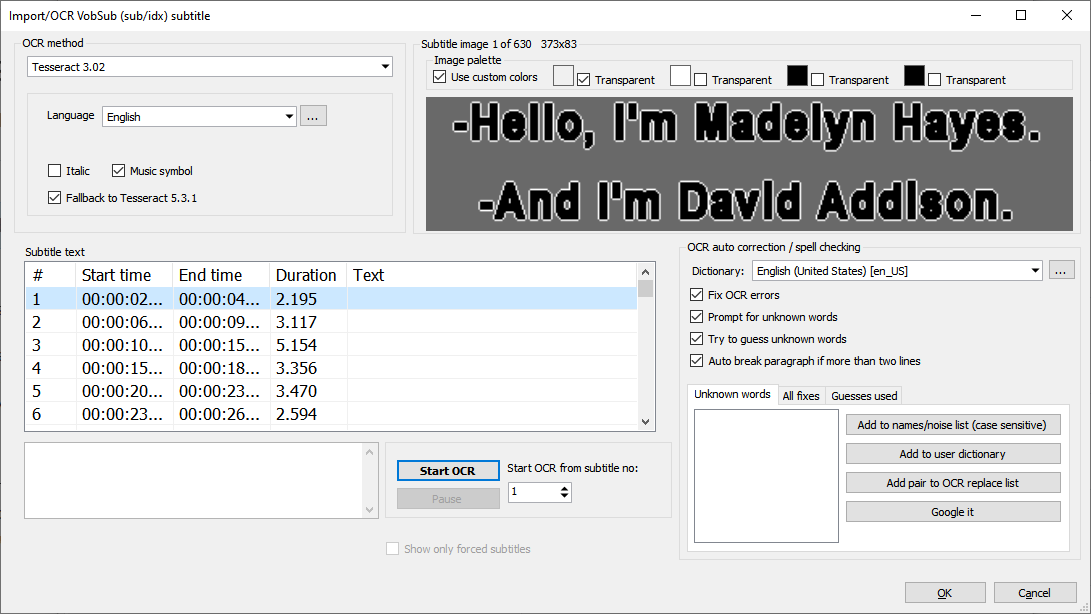Uncheck Fallback to Tesseract 5.3.1
Viewport: 1091px width, 614px height.
tap(54, 196)
